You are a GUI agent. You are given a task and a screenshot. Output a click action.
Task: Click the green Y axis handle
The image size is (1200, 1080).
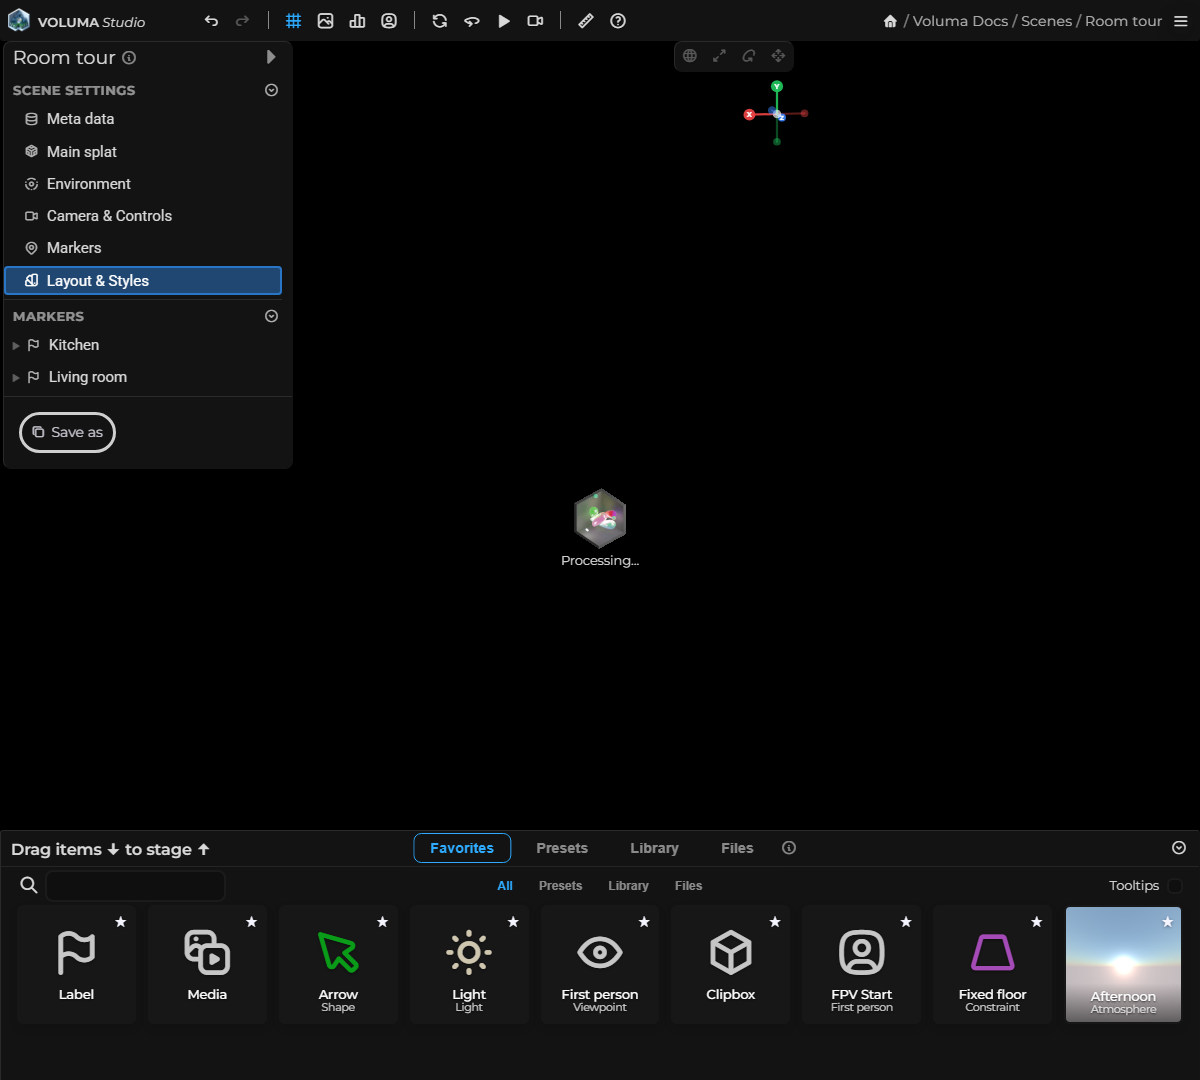(x=777, y=87)
